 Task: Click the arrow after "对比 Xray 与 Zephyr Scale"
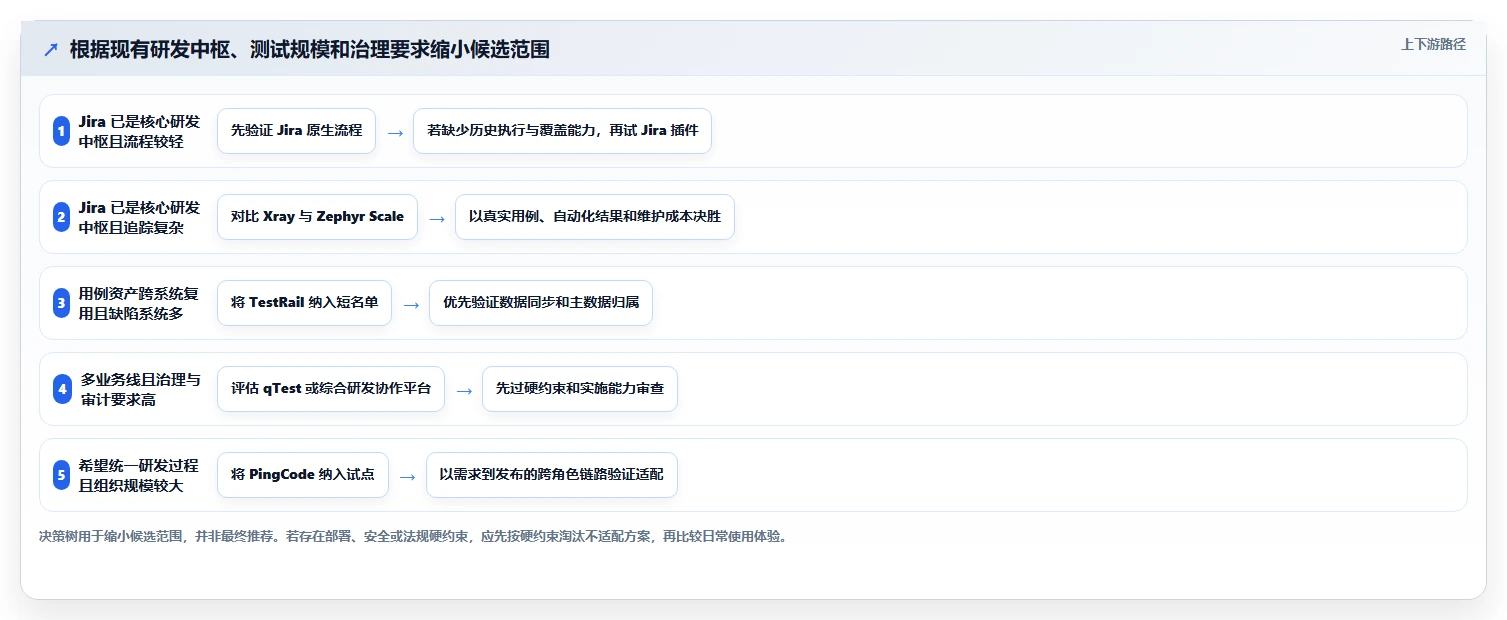point(437,218)
